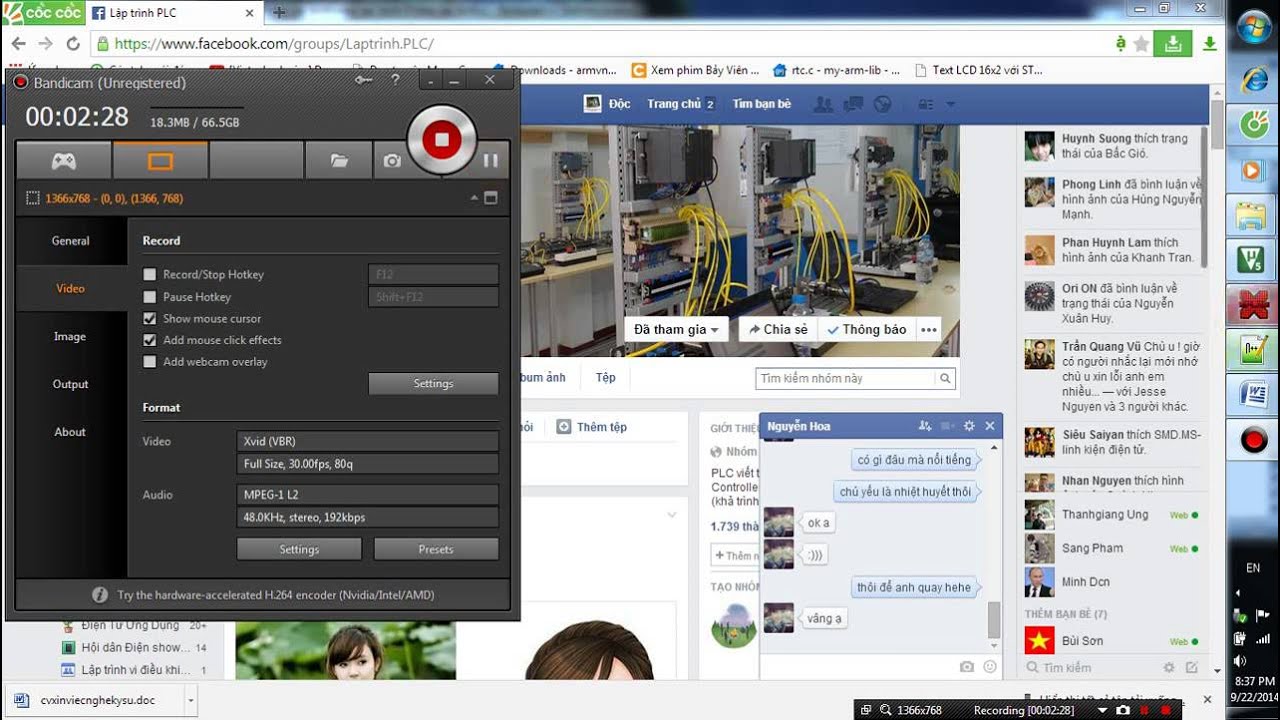Open the group Tệp tab
1280x720 pixels.
click(606, 378)
